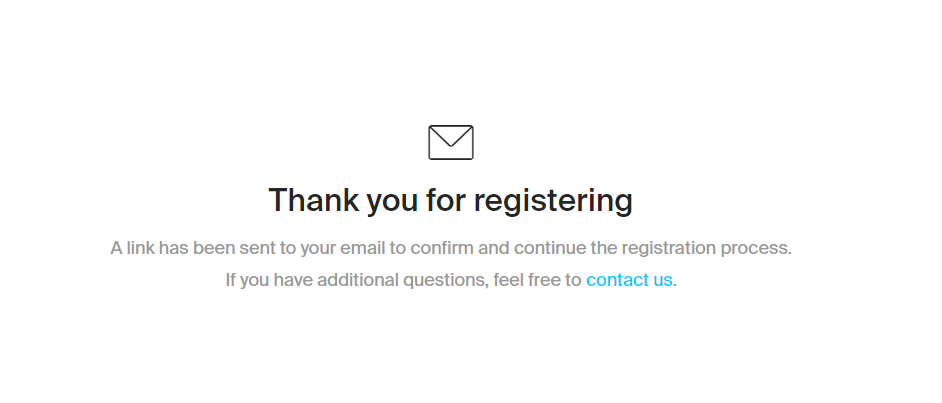
Task: Click 'A link' at sentence start
Action: click(x=132, y=247)
